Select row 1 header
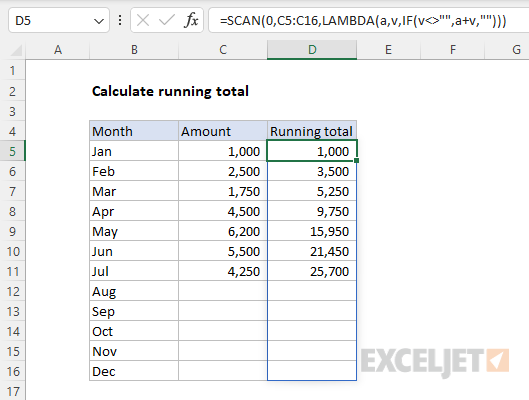The image size is (529, 400). point(12,70)
